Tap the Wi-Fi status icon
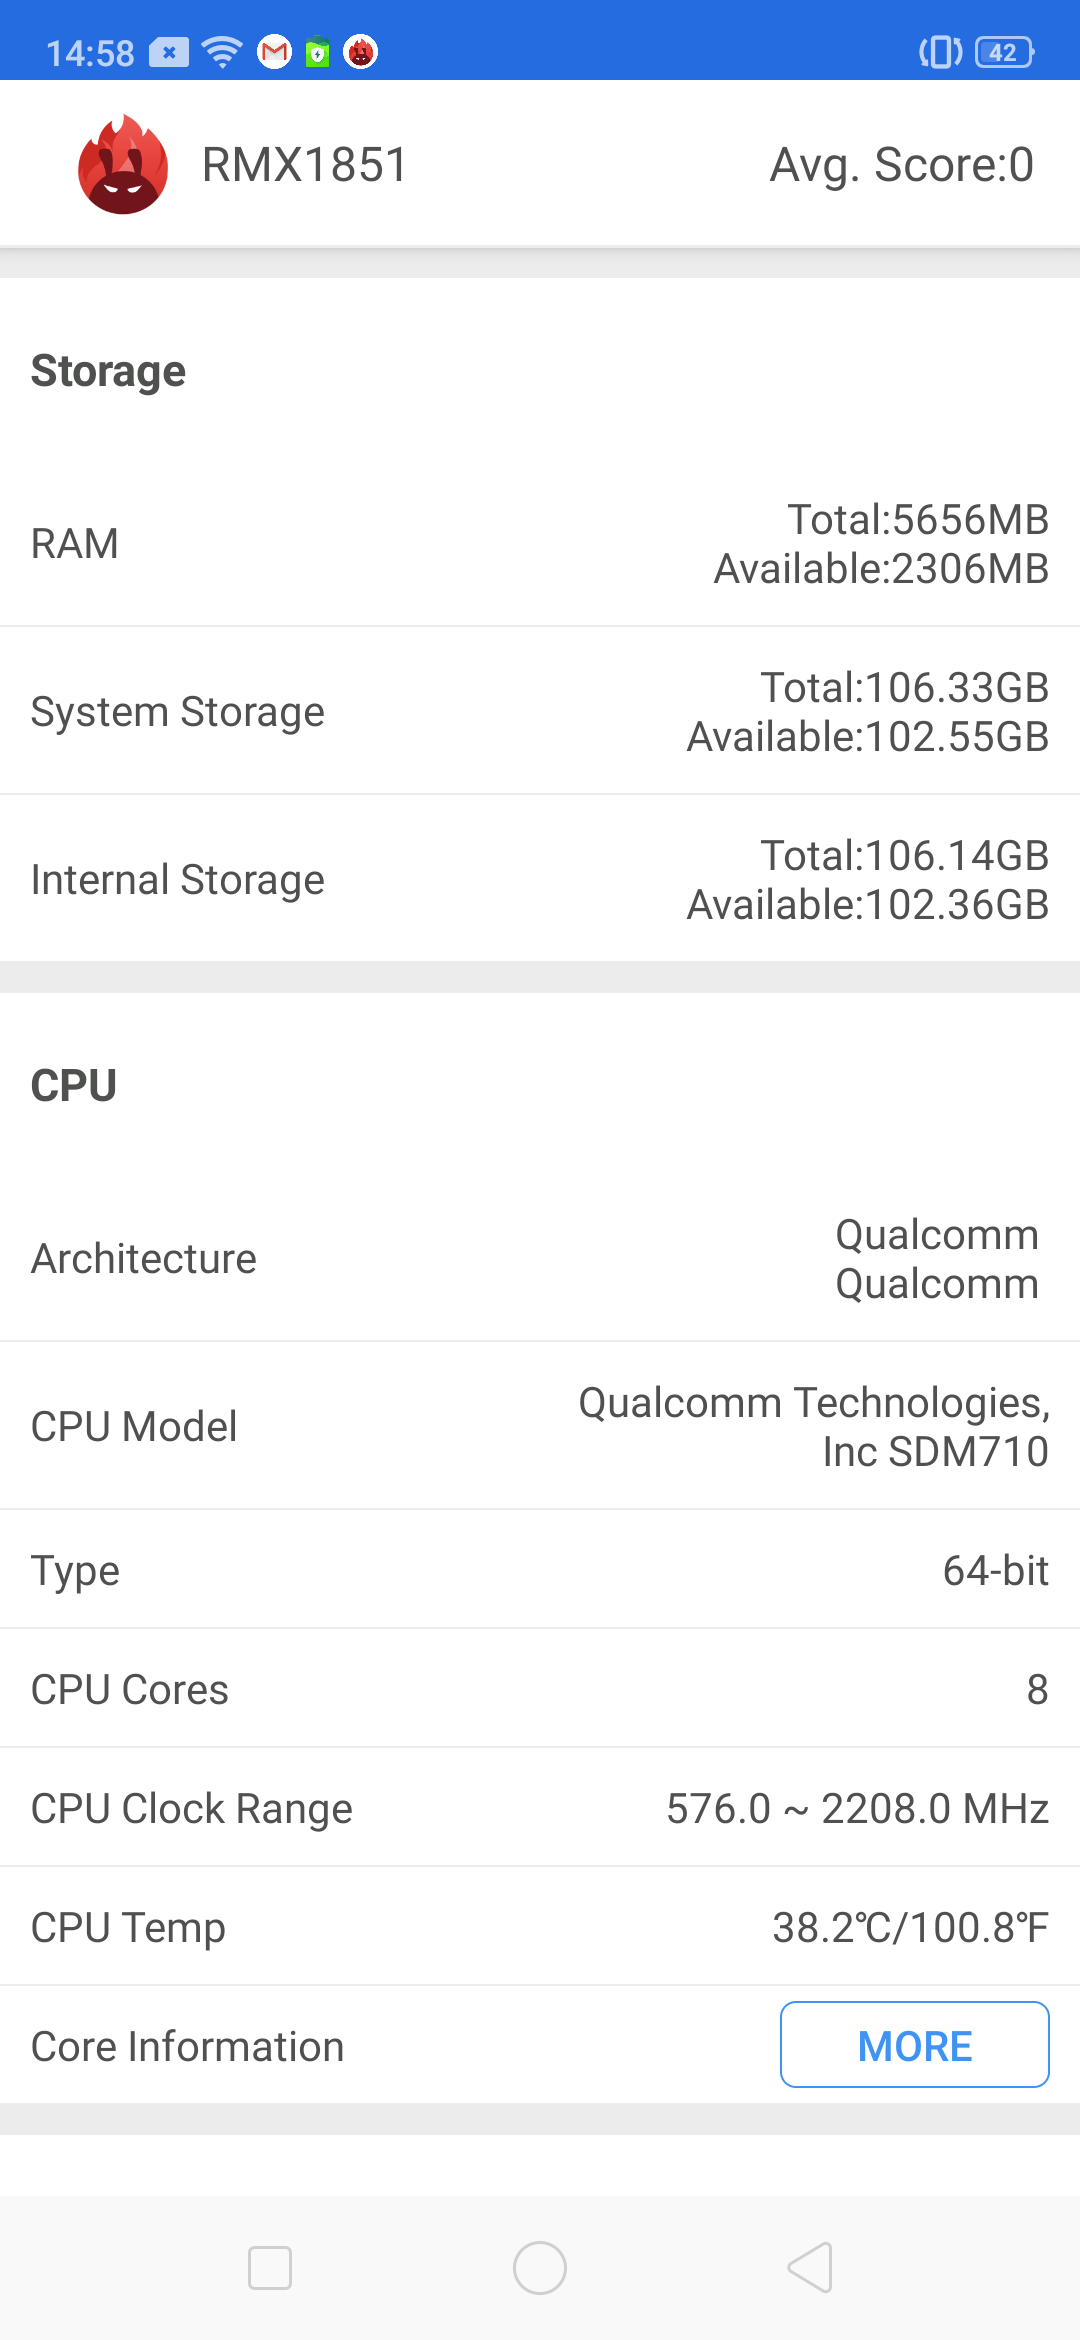Image resolution: width=1080 pixels, height=2340 pixels. [x=222, y=52]
